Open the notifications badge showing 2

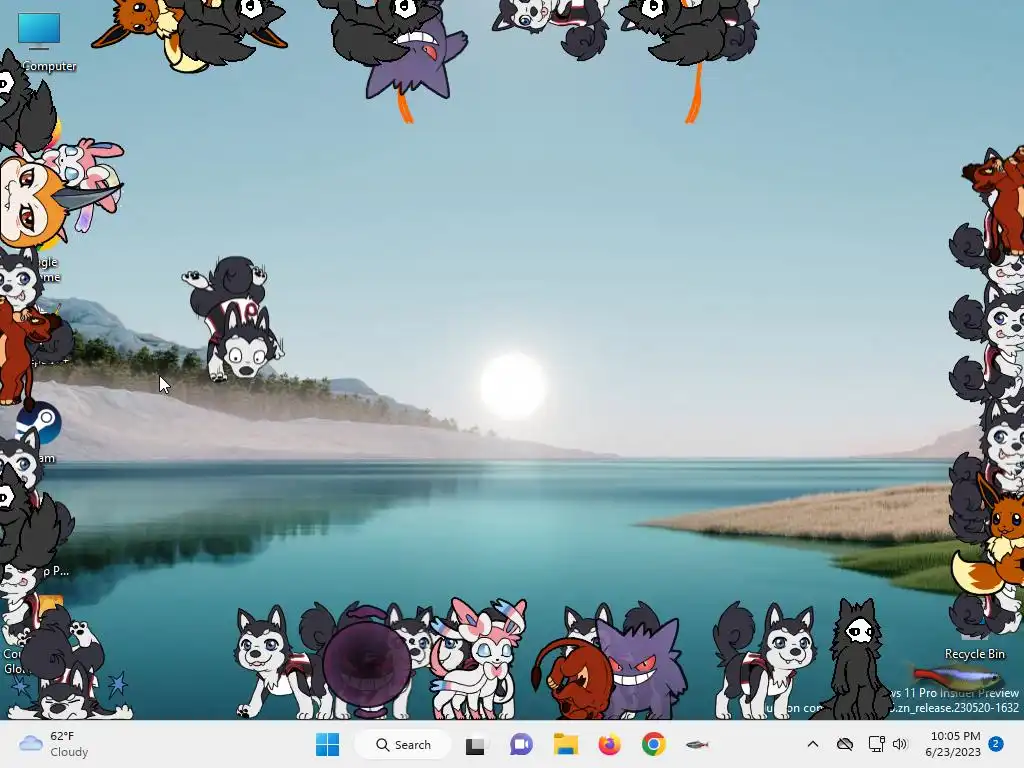tap(996, 744)
